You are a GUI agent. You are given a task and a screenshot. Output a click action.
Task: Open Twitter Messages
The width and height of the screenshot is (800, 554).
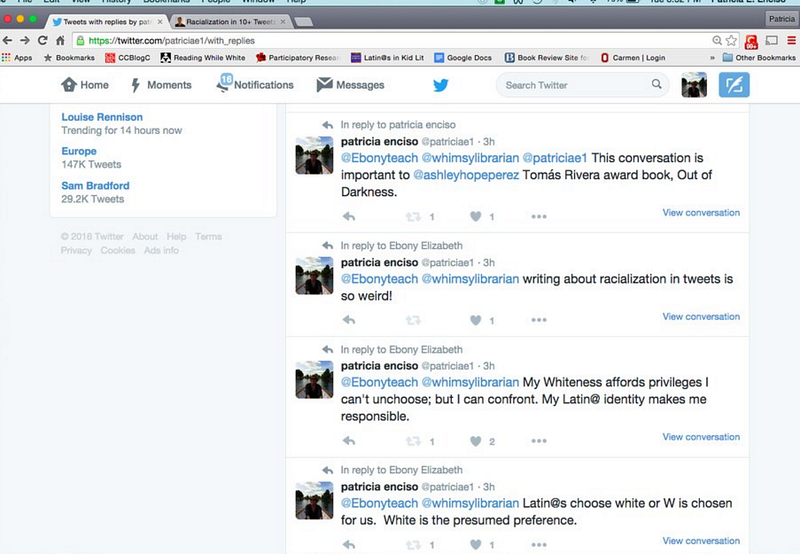(350, 85)
